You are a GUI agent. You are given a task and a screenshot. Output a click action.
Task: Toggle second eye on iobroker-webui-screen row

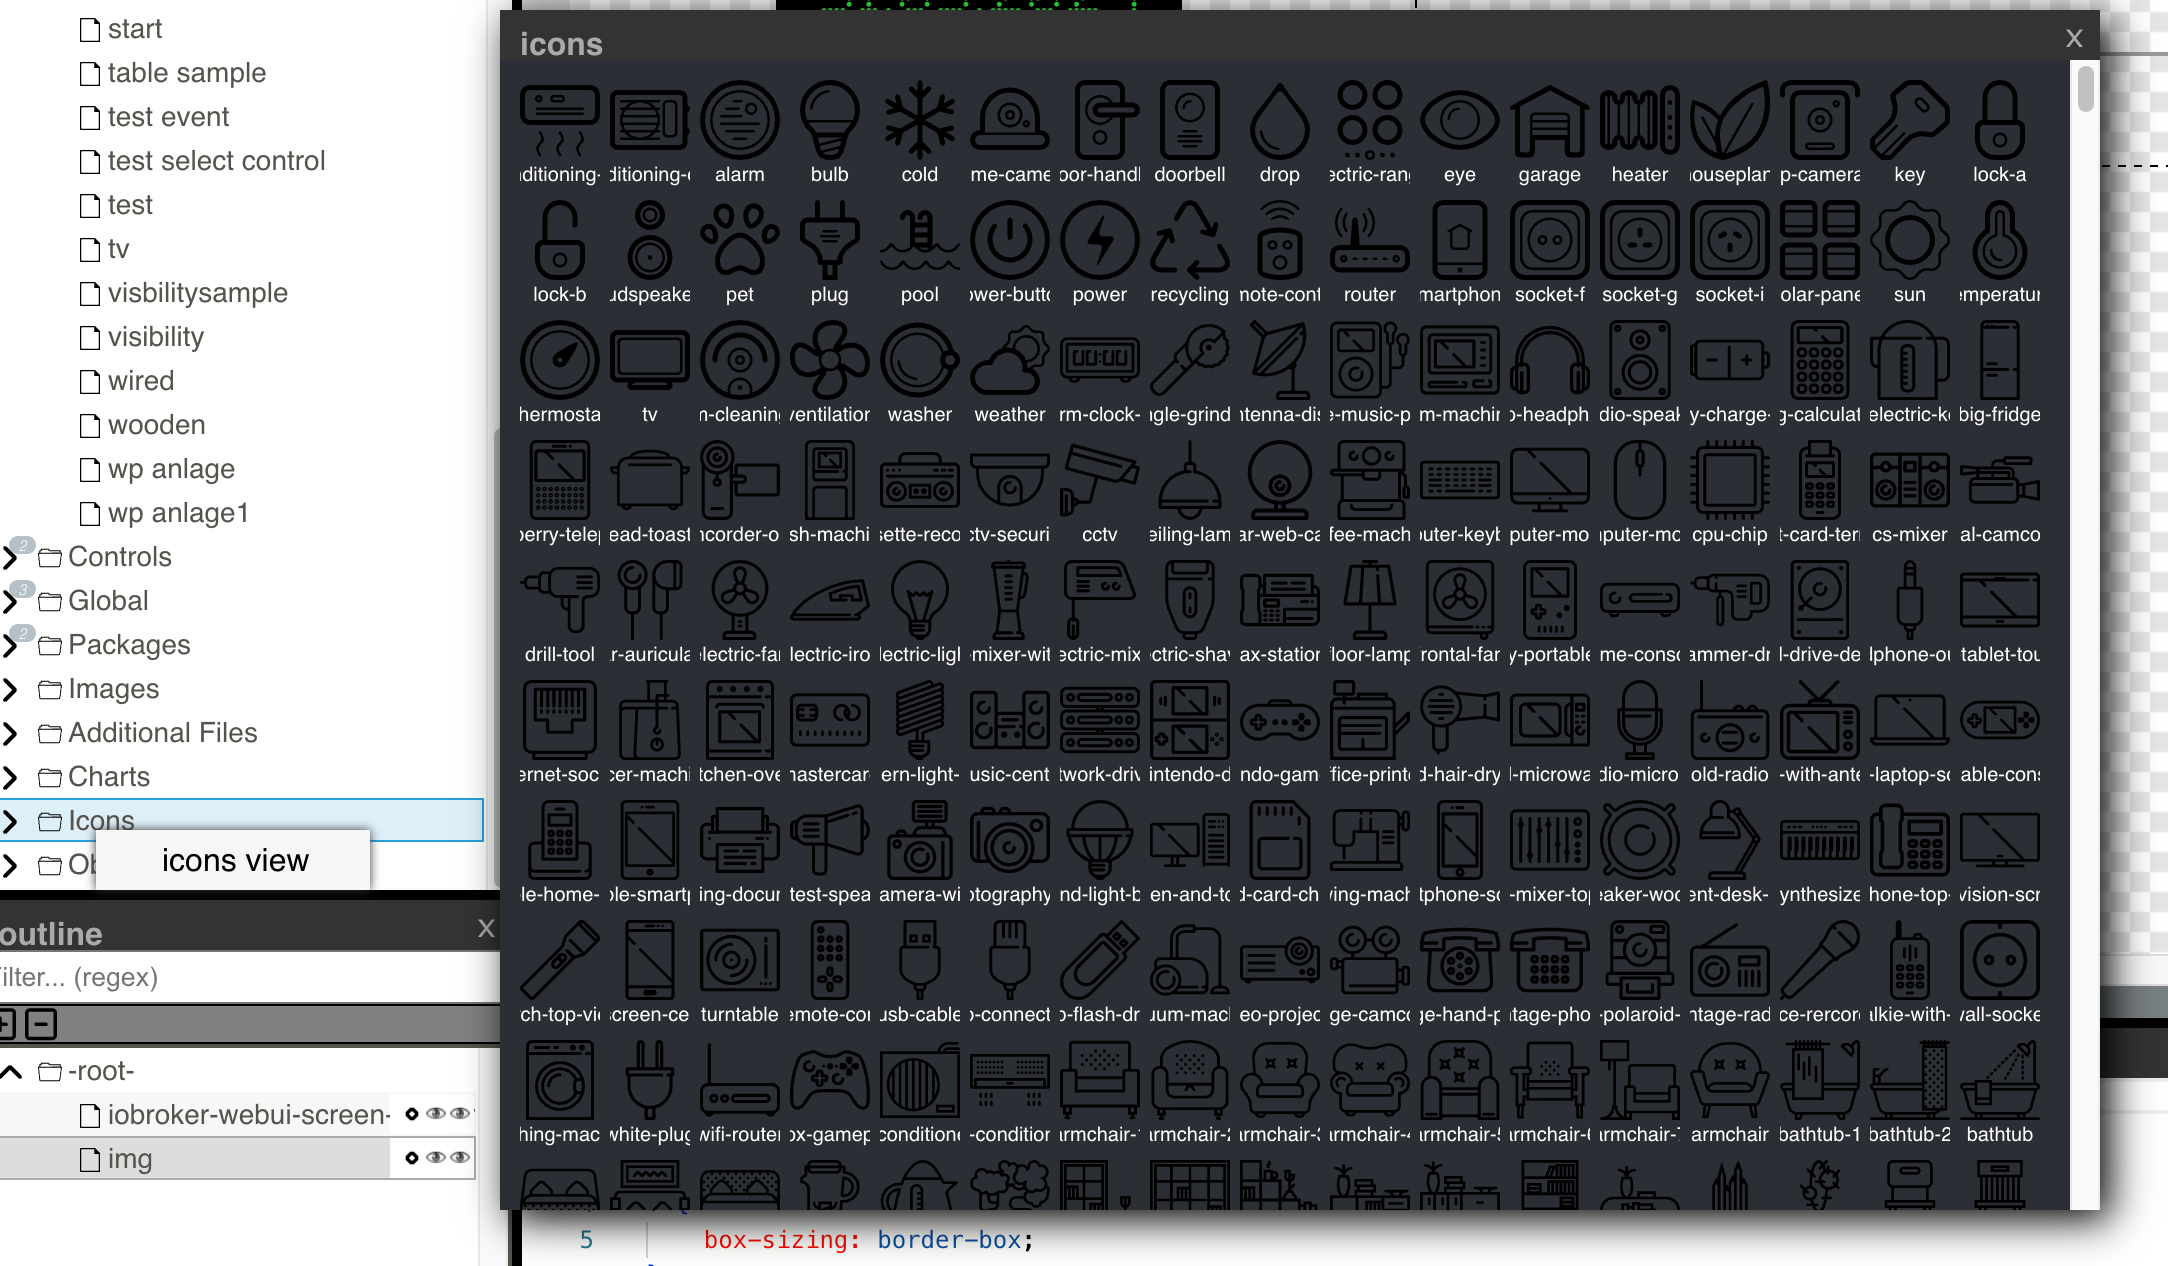pyautogui.click(x=460, y=1114)
